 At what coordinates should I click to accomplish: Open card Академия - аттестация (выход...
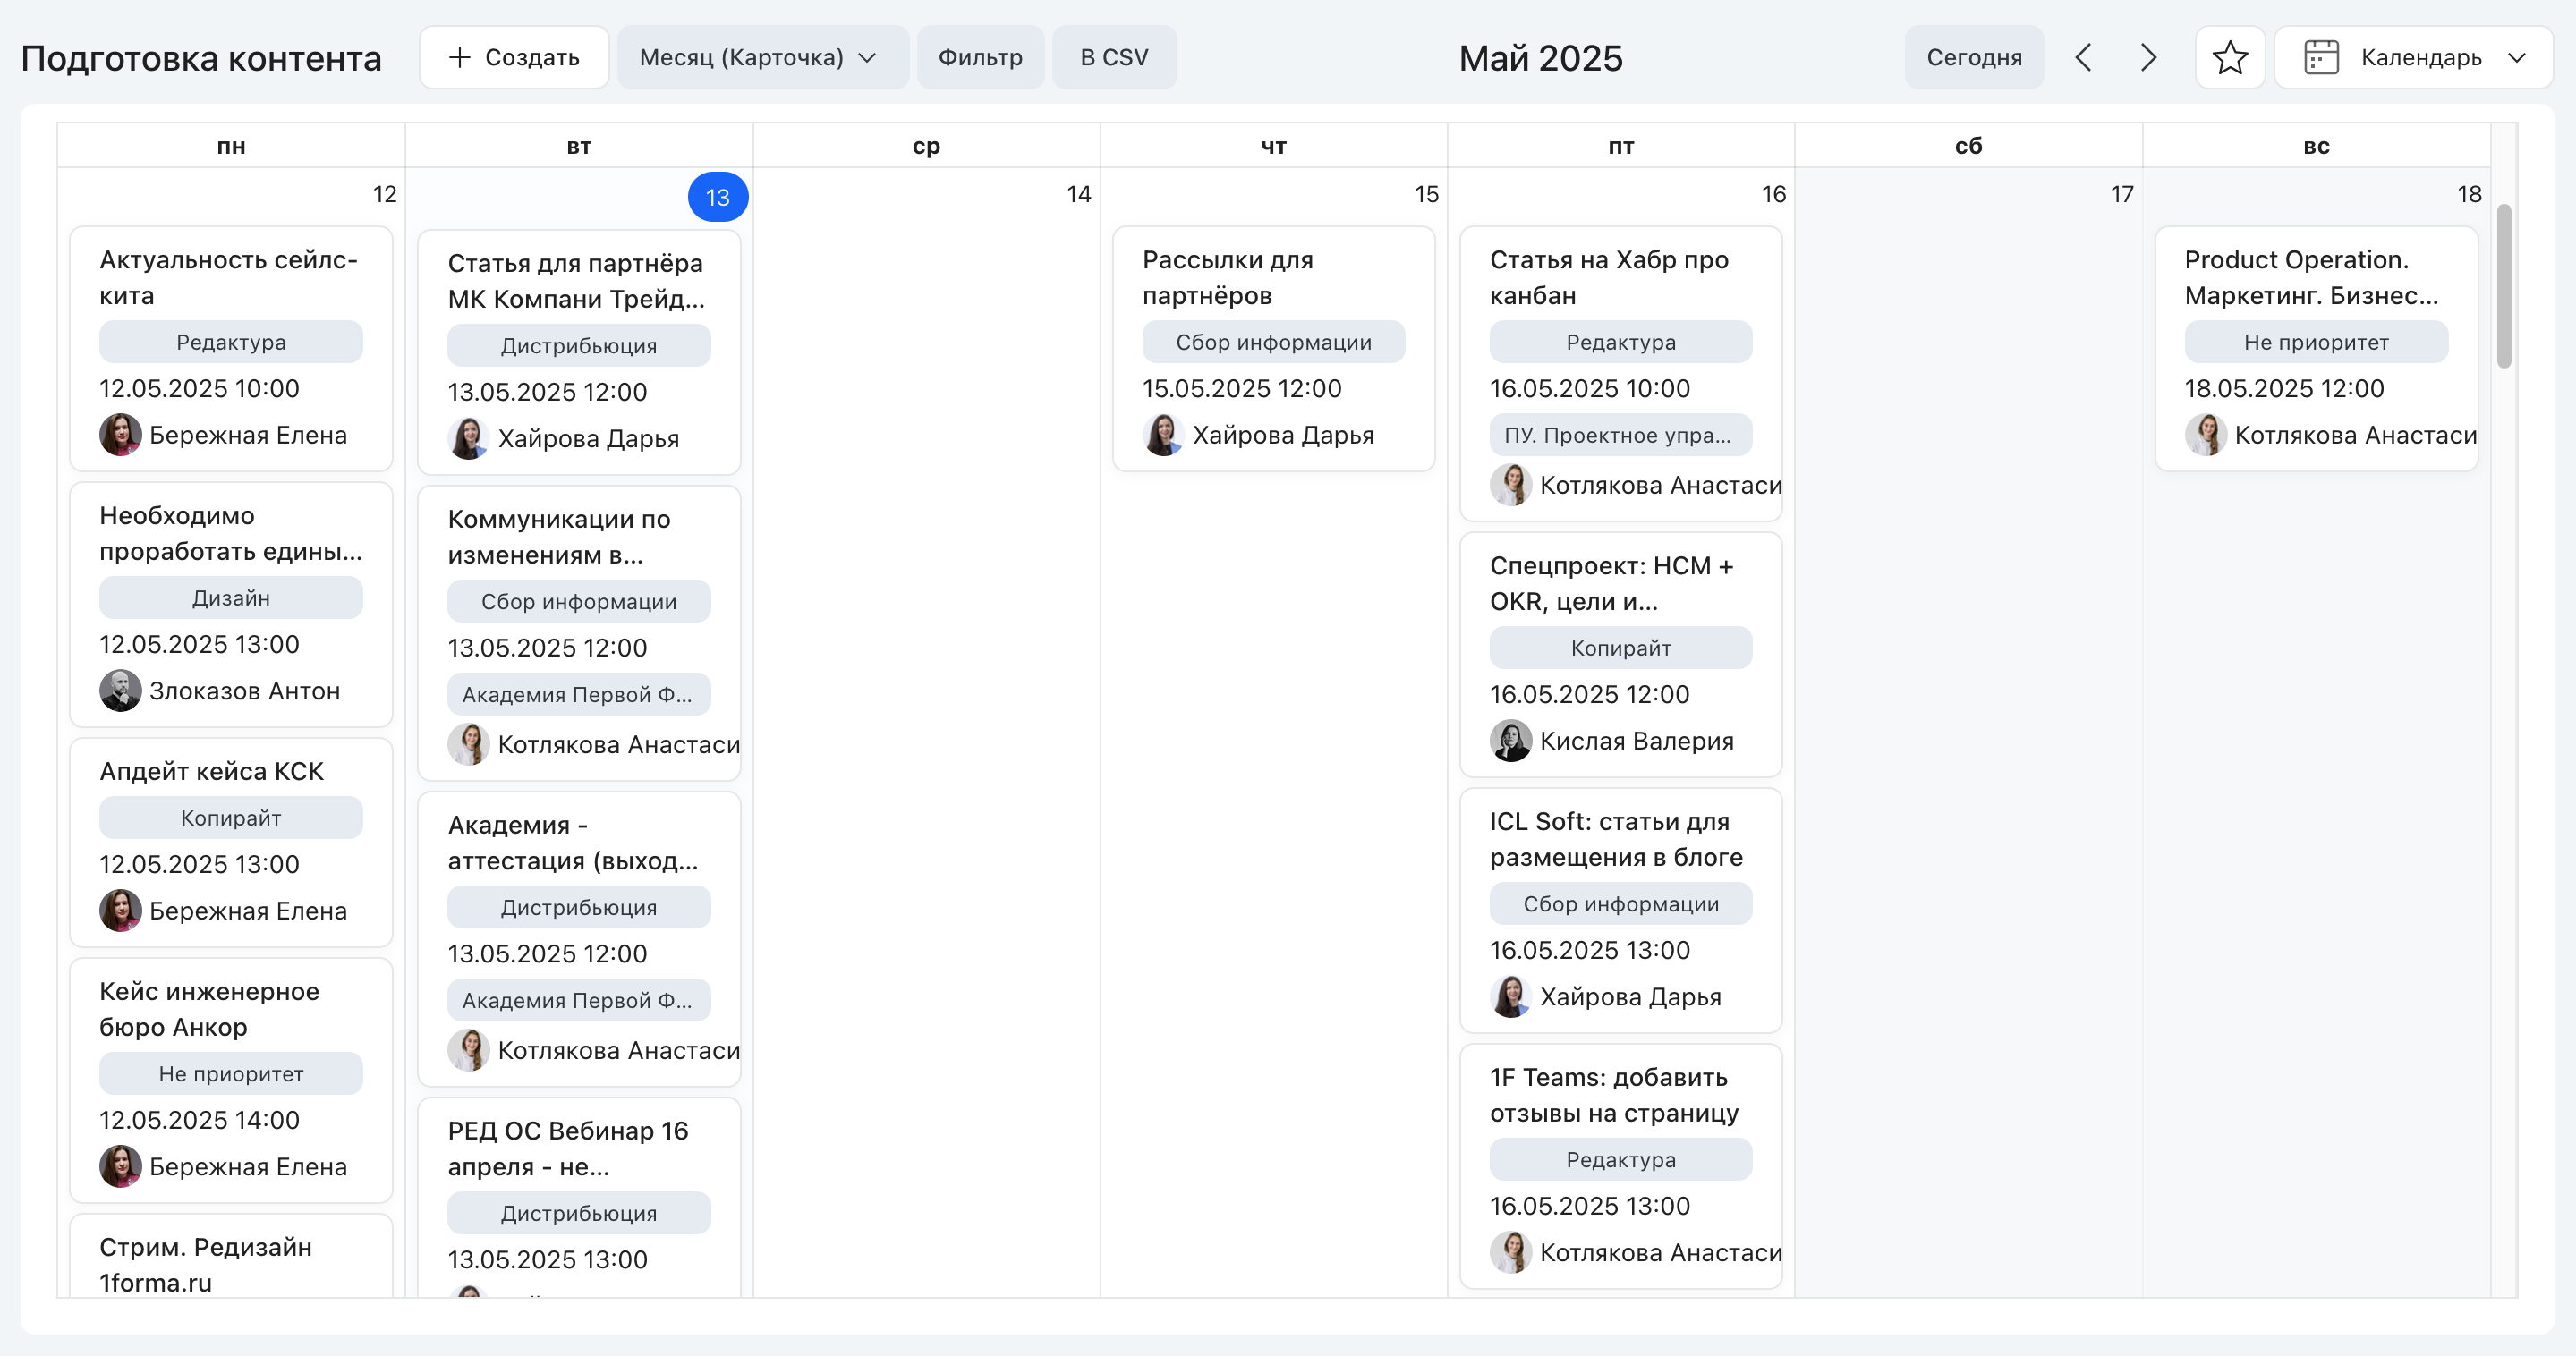pyautogui.click(x=579, y=939)
